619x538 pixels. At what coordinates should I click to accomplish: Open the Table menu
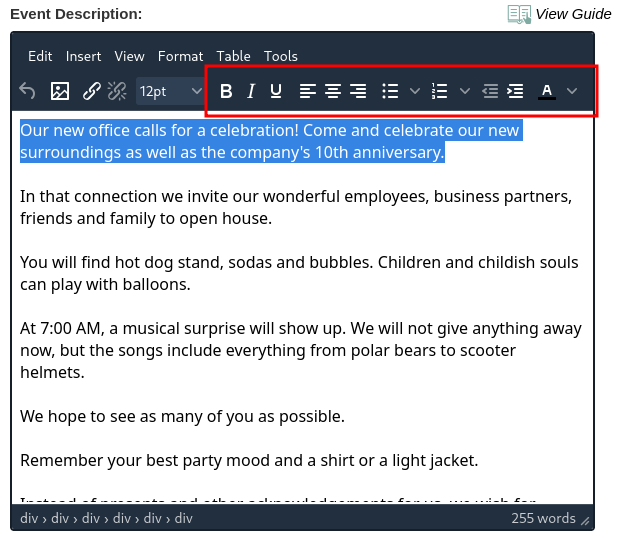[x=233, y=56]
